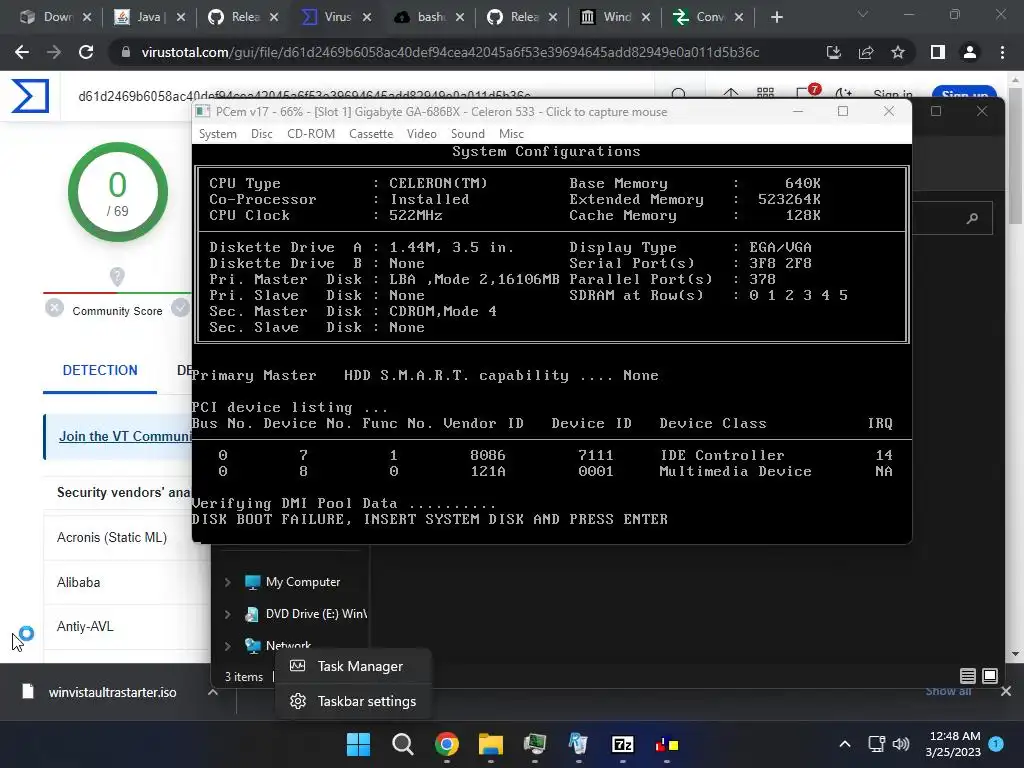
Task: Close the Chrome downloads bar
Action: [x=1006, y=692]
